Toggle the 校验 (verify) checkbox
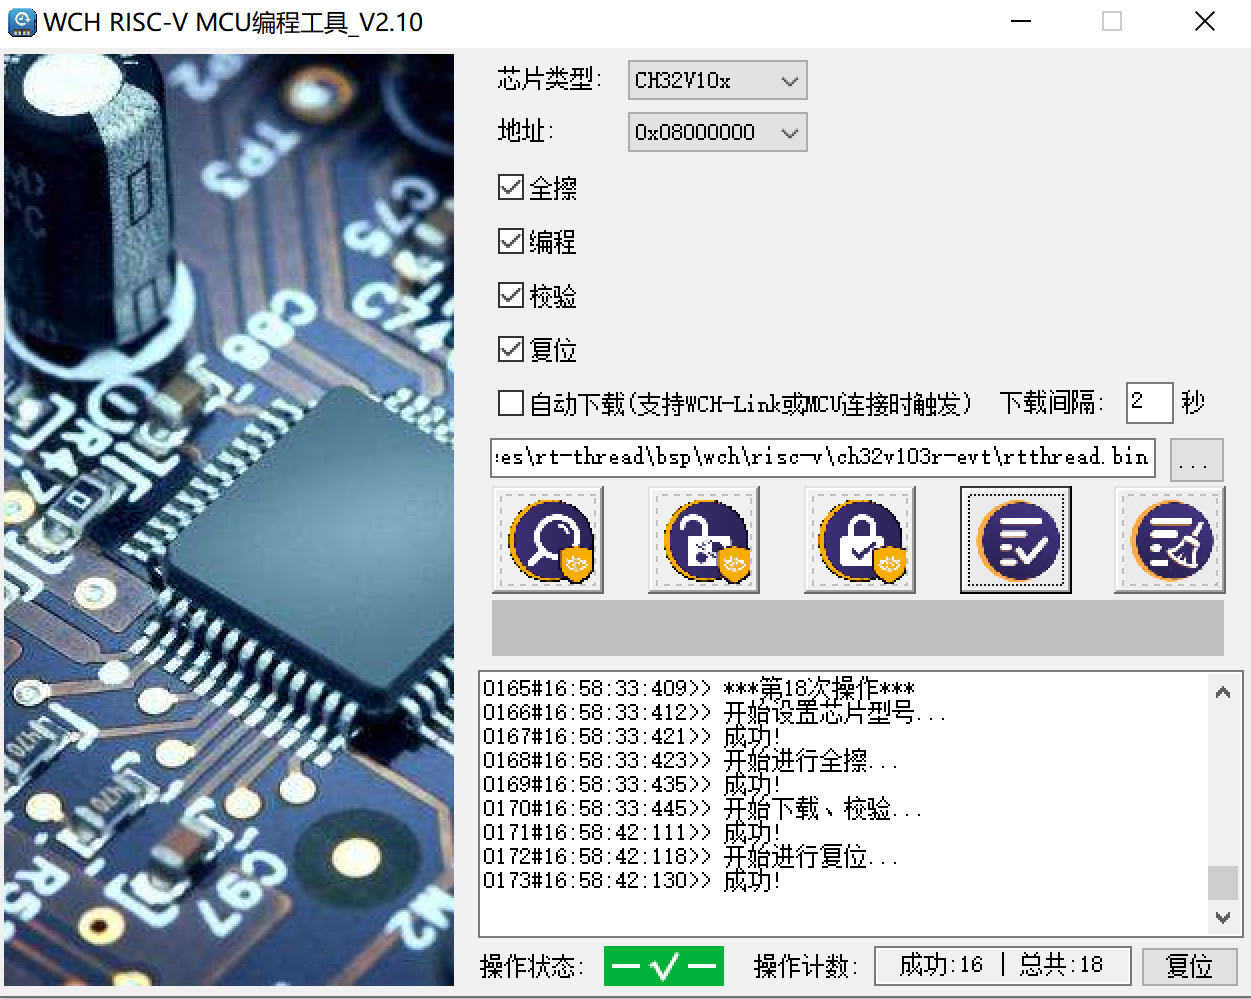This screenshot has width=1251, height=999. pos(511,296)
